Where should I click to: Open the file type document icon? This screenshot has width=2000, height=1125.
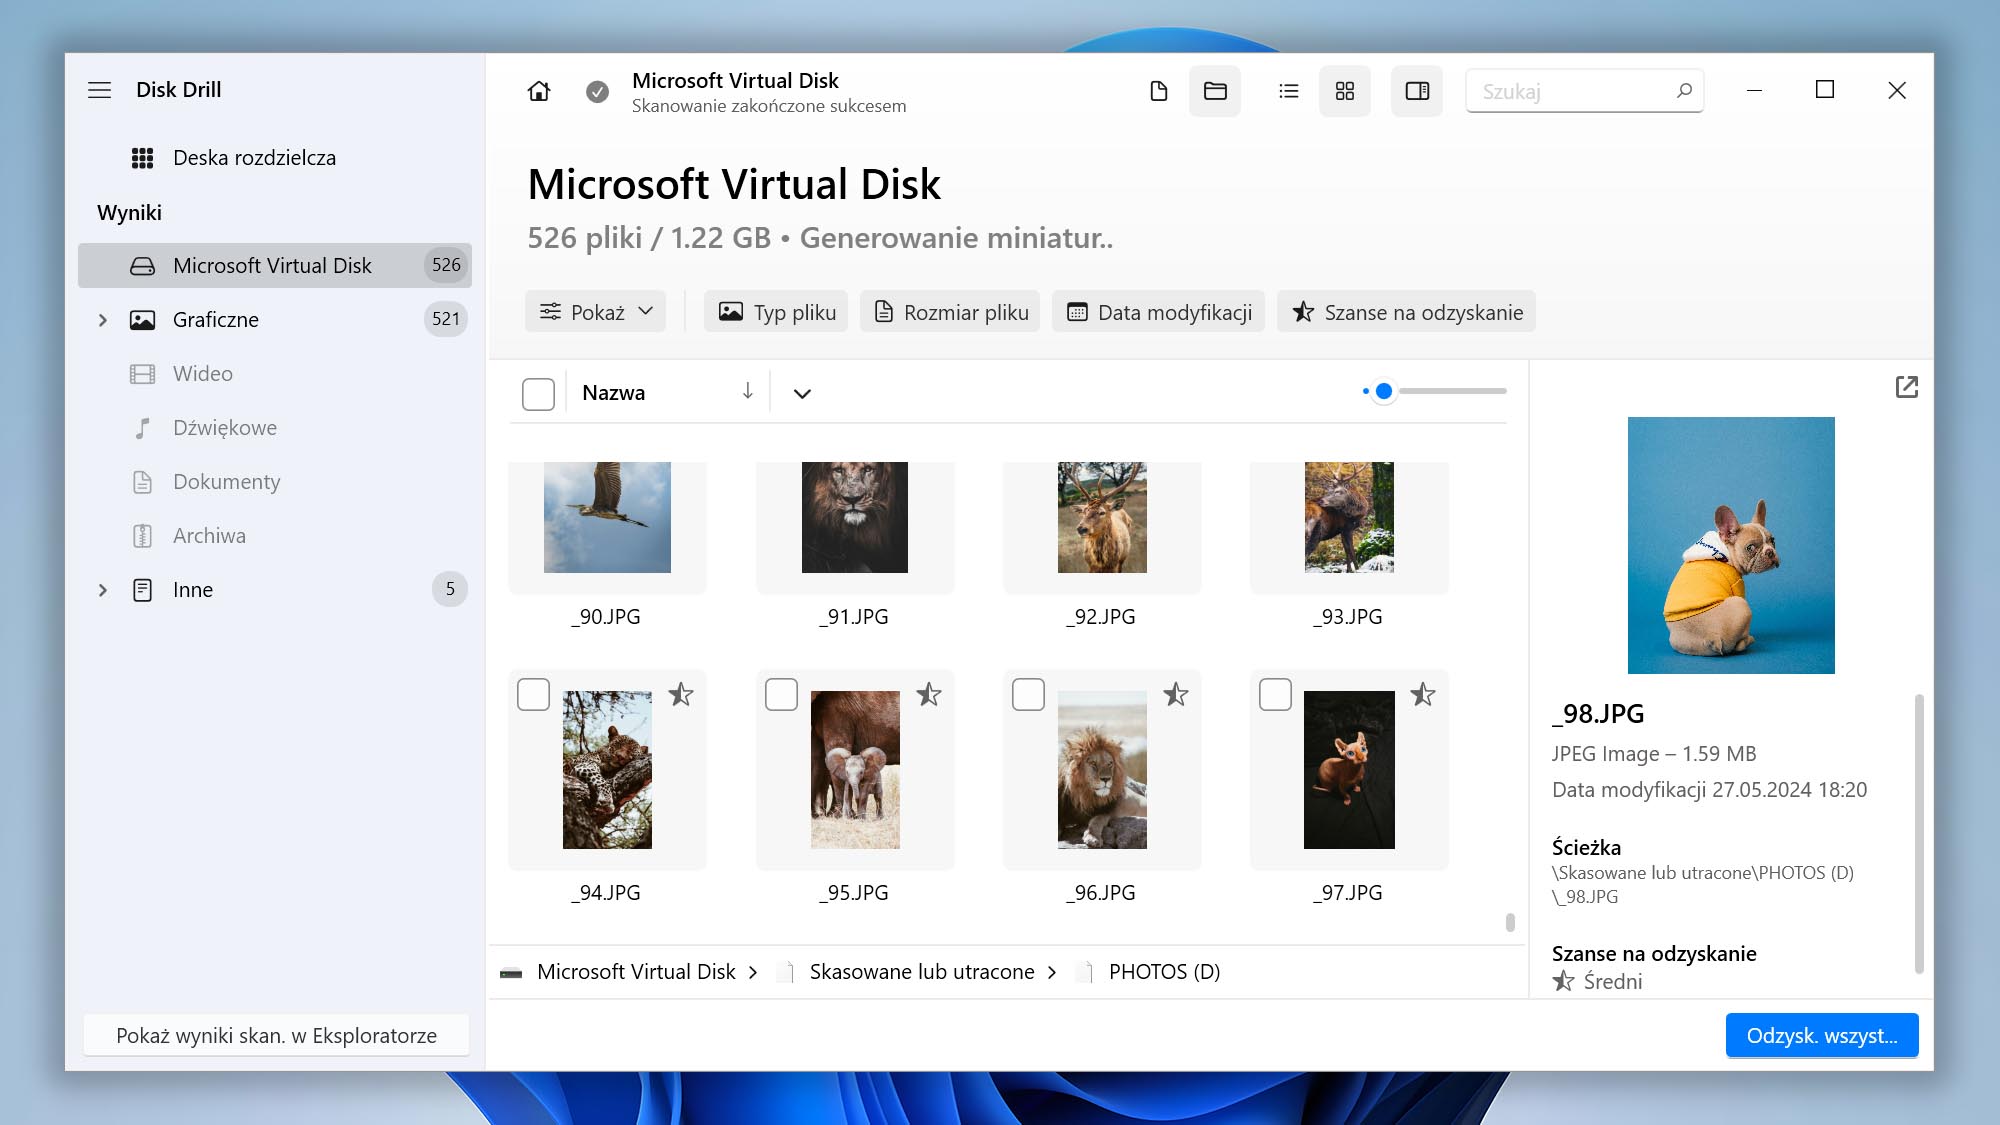coord(1159,90)
